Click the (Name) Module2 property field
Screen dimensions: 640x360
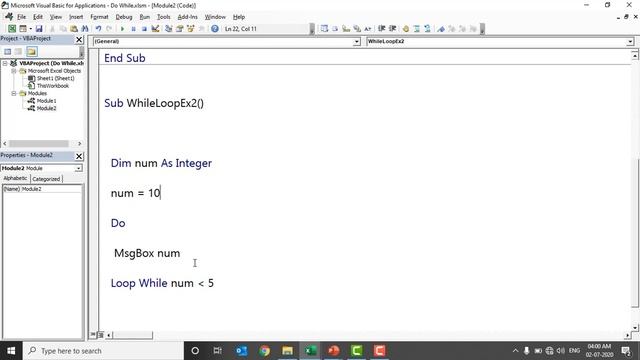[42, 189]
